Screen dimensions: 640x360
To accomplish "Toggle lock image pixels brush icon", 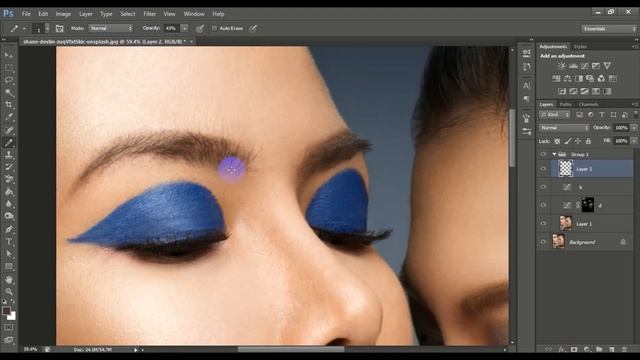I will tap(568, 141).
